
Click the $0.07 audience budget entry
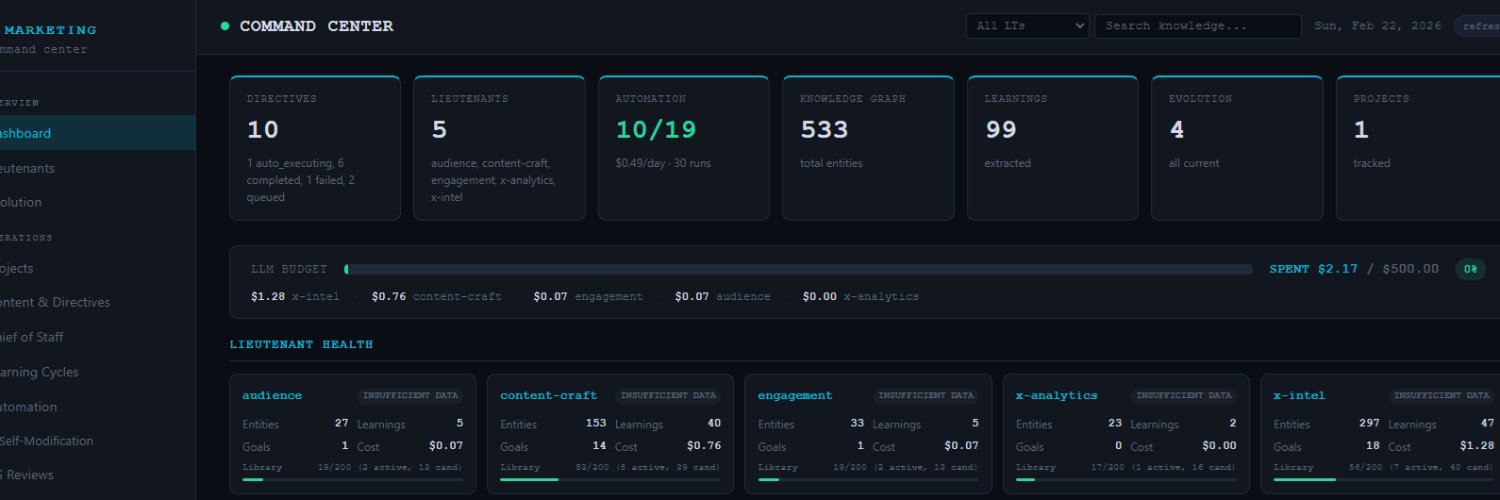pos(723,296)
